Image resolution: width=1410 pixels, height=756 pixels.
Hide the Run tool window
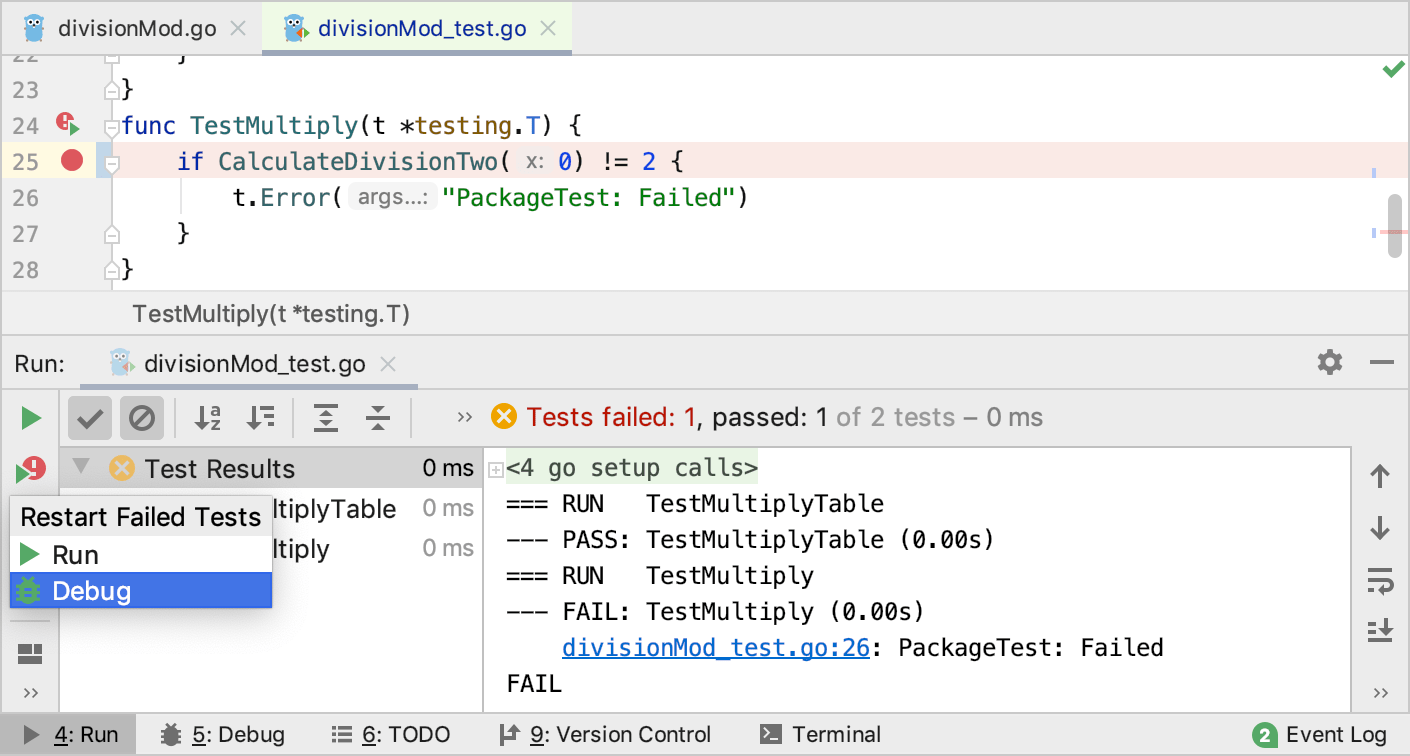[1382, 362]
